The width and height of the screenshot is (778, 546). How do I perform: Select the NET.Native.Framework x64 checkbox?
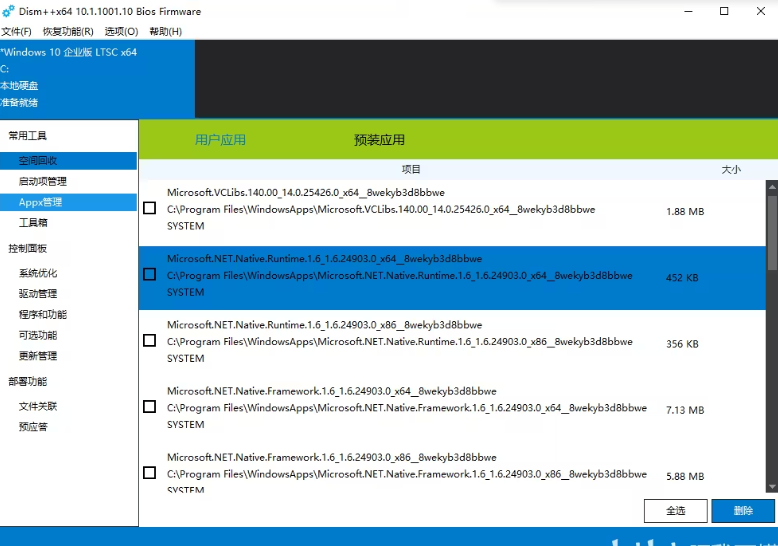[x=149, y=407]
